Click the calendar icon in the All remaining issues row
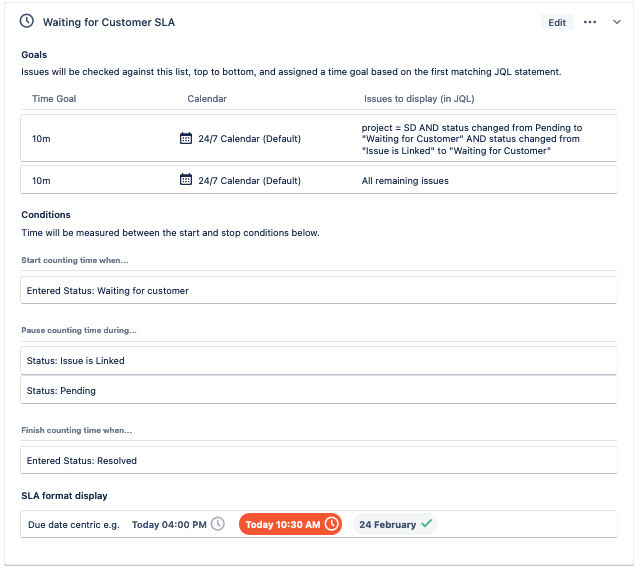 click(186, 179)
